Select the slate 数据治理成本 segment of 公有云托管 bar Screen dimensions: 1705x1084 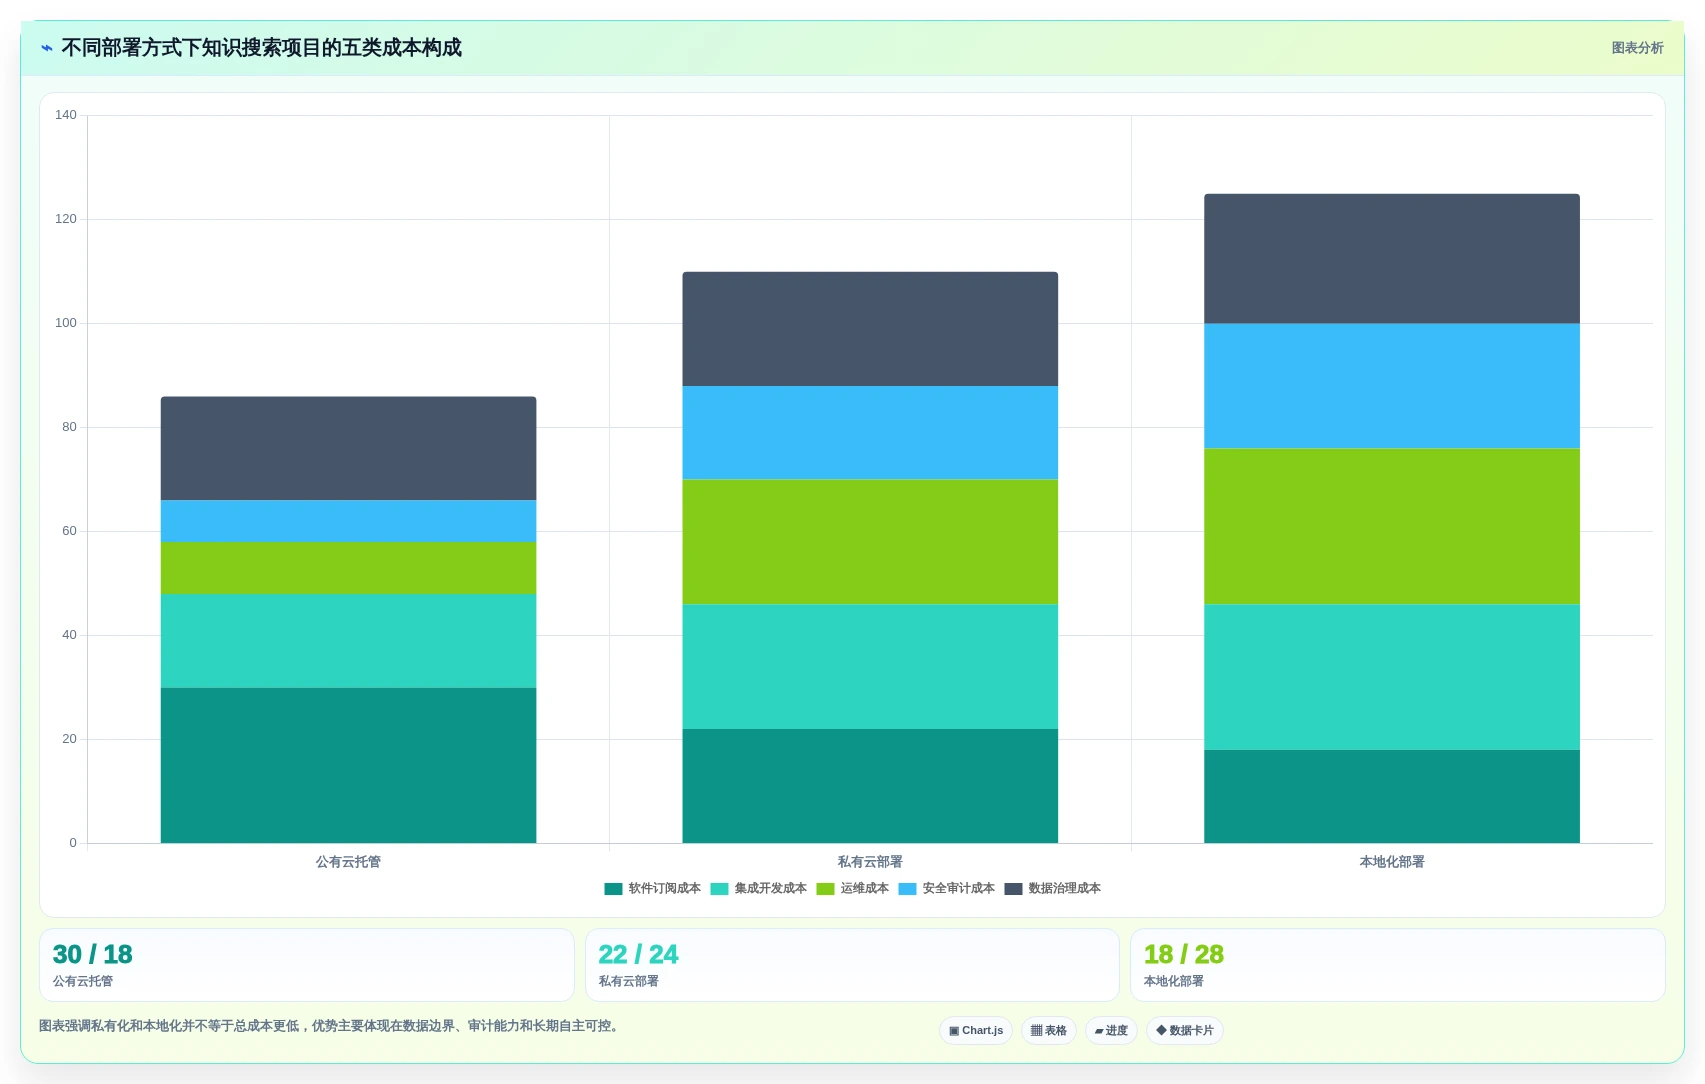pos(348,448)
